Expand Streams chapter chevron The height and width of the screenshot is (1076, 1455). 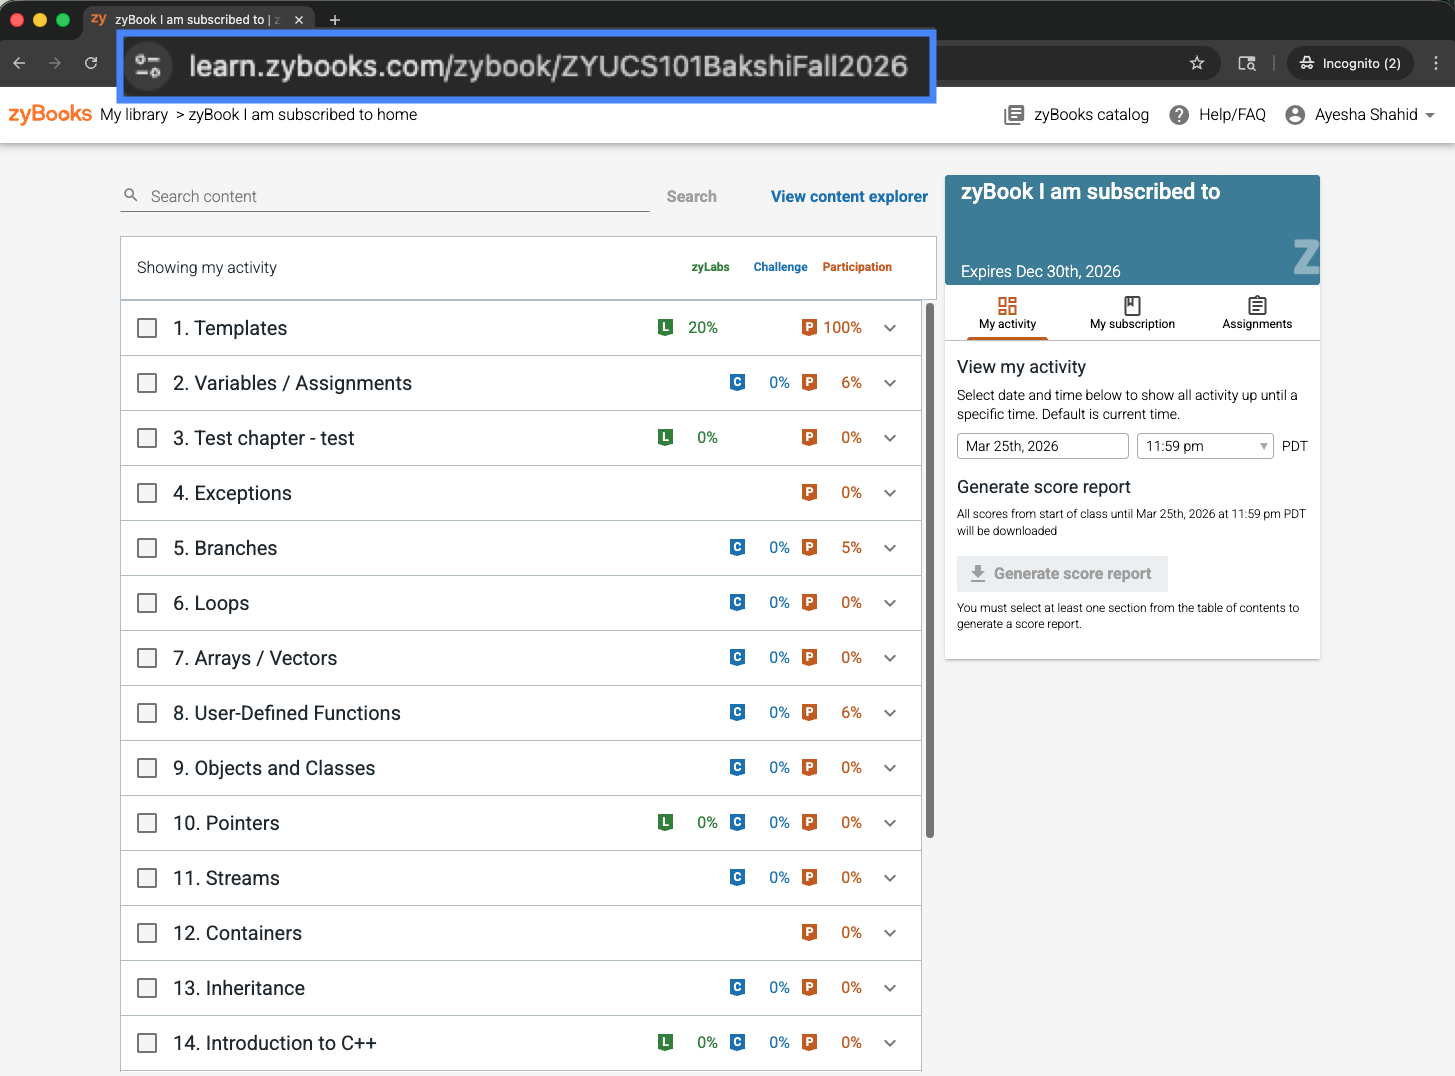890,878
